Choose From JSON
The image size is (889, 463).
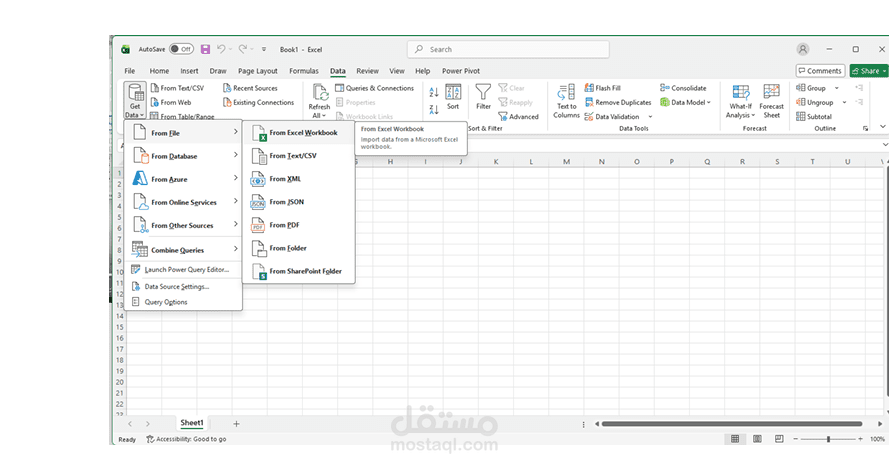(x=299, y=202)
